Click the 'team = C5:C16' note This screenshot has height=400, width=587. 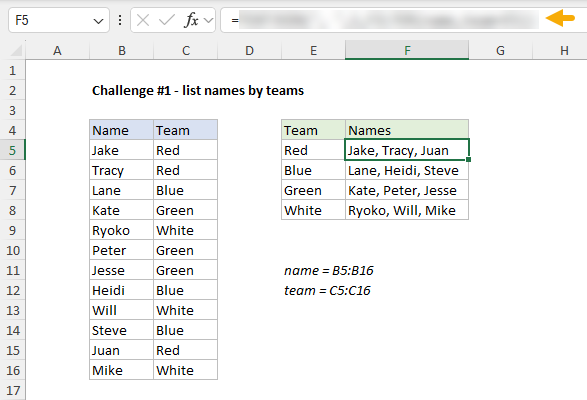click(327, 290)
